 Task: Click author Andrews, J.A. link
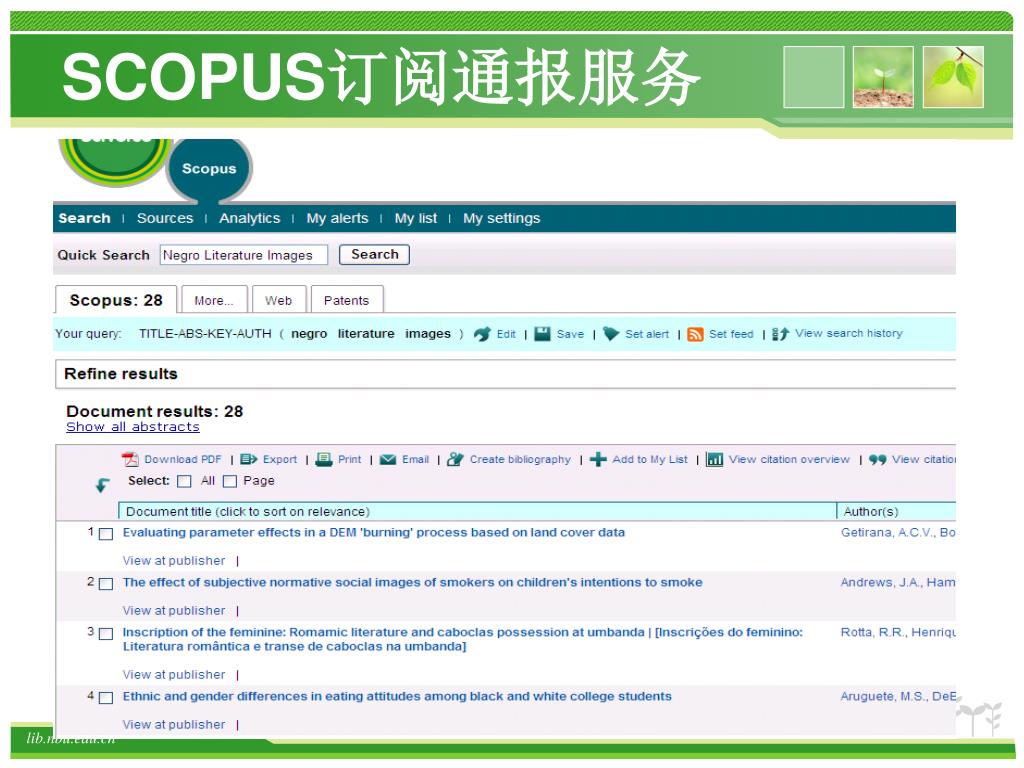[881, 582]
